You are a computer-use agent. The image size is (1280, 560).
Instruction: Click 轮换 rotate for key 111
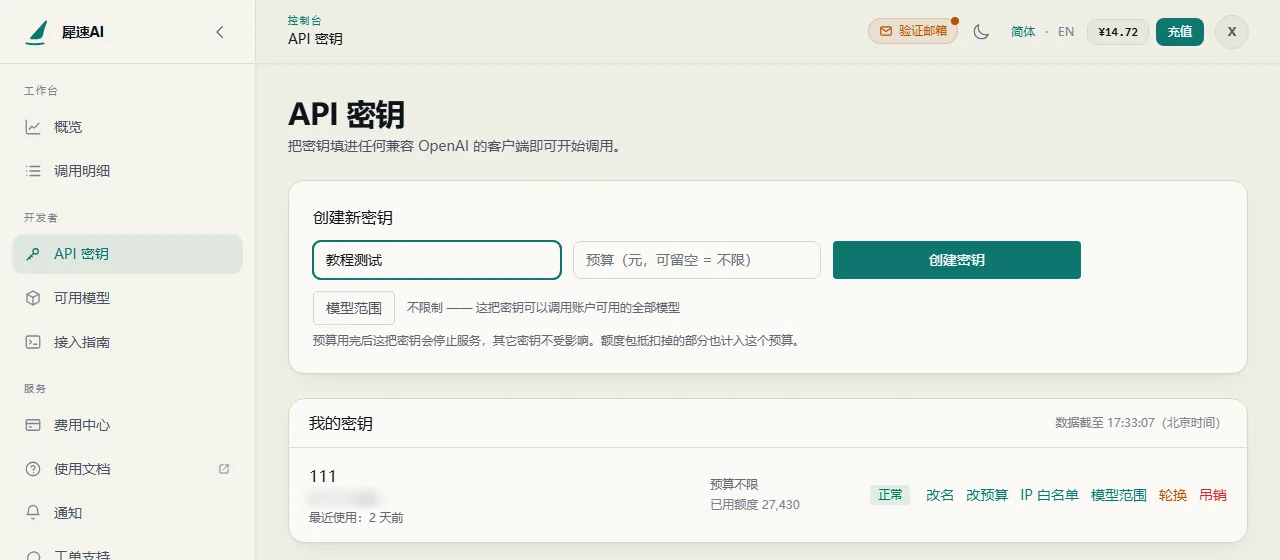click(1173, 495)
